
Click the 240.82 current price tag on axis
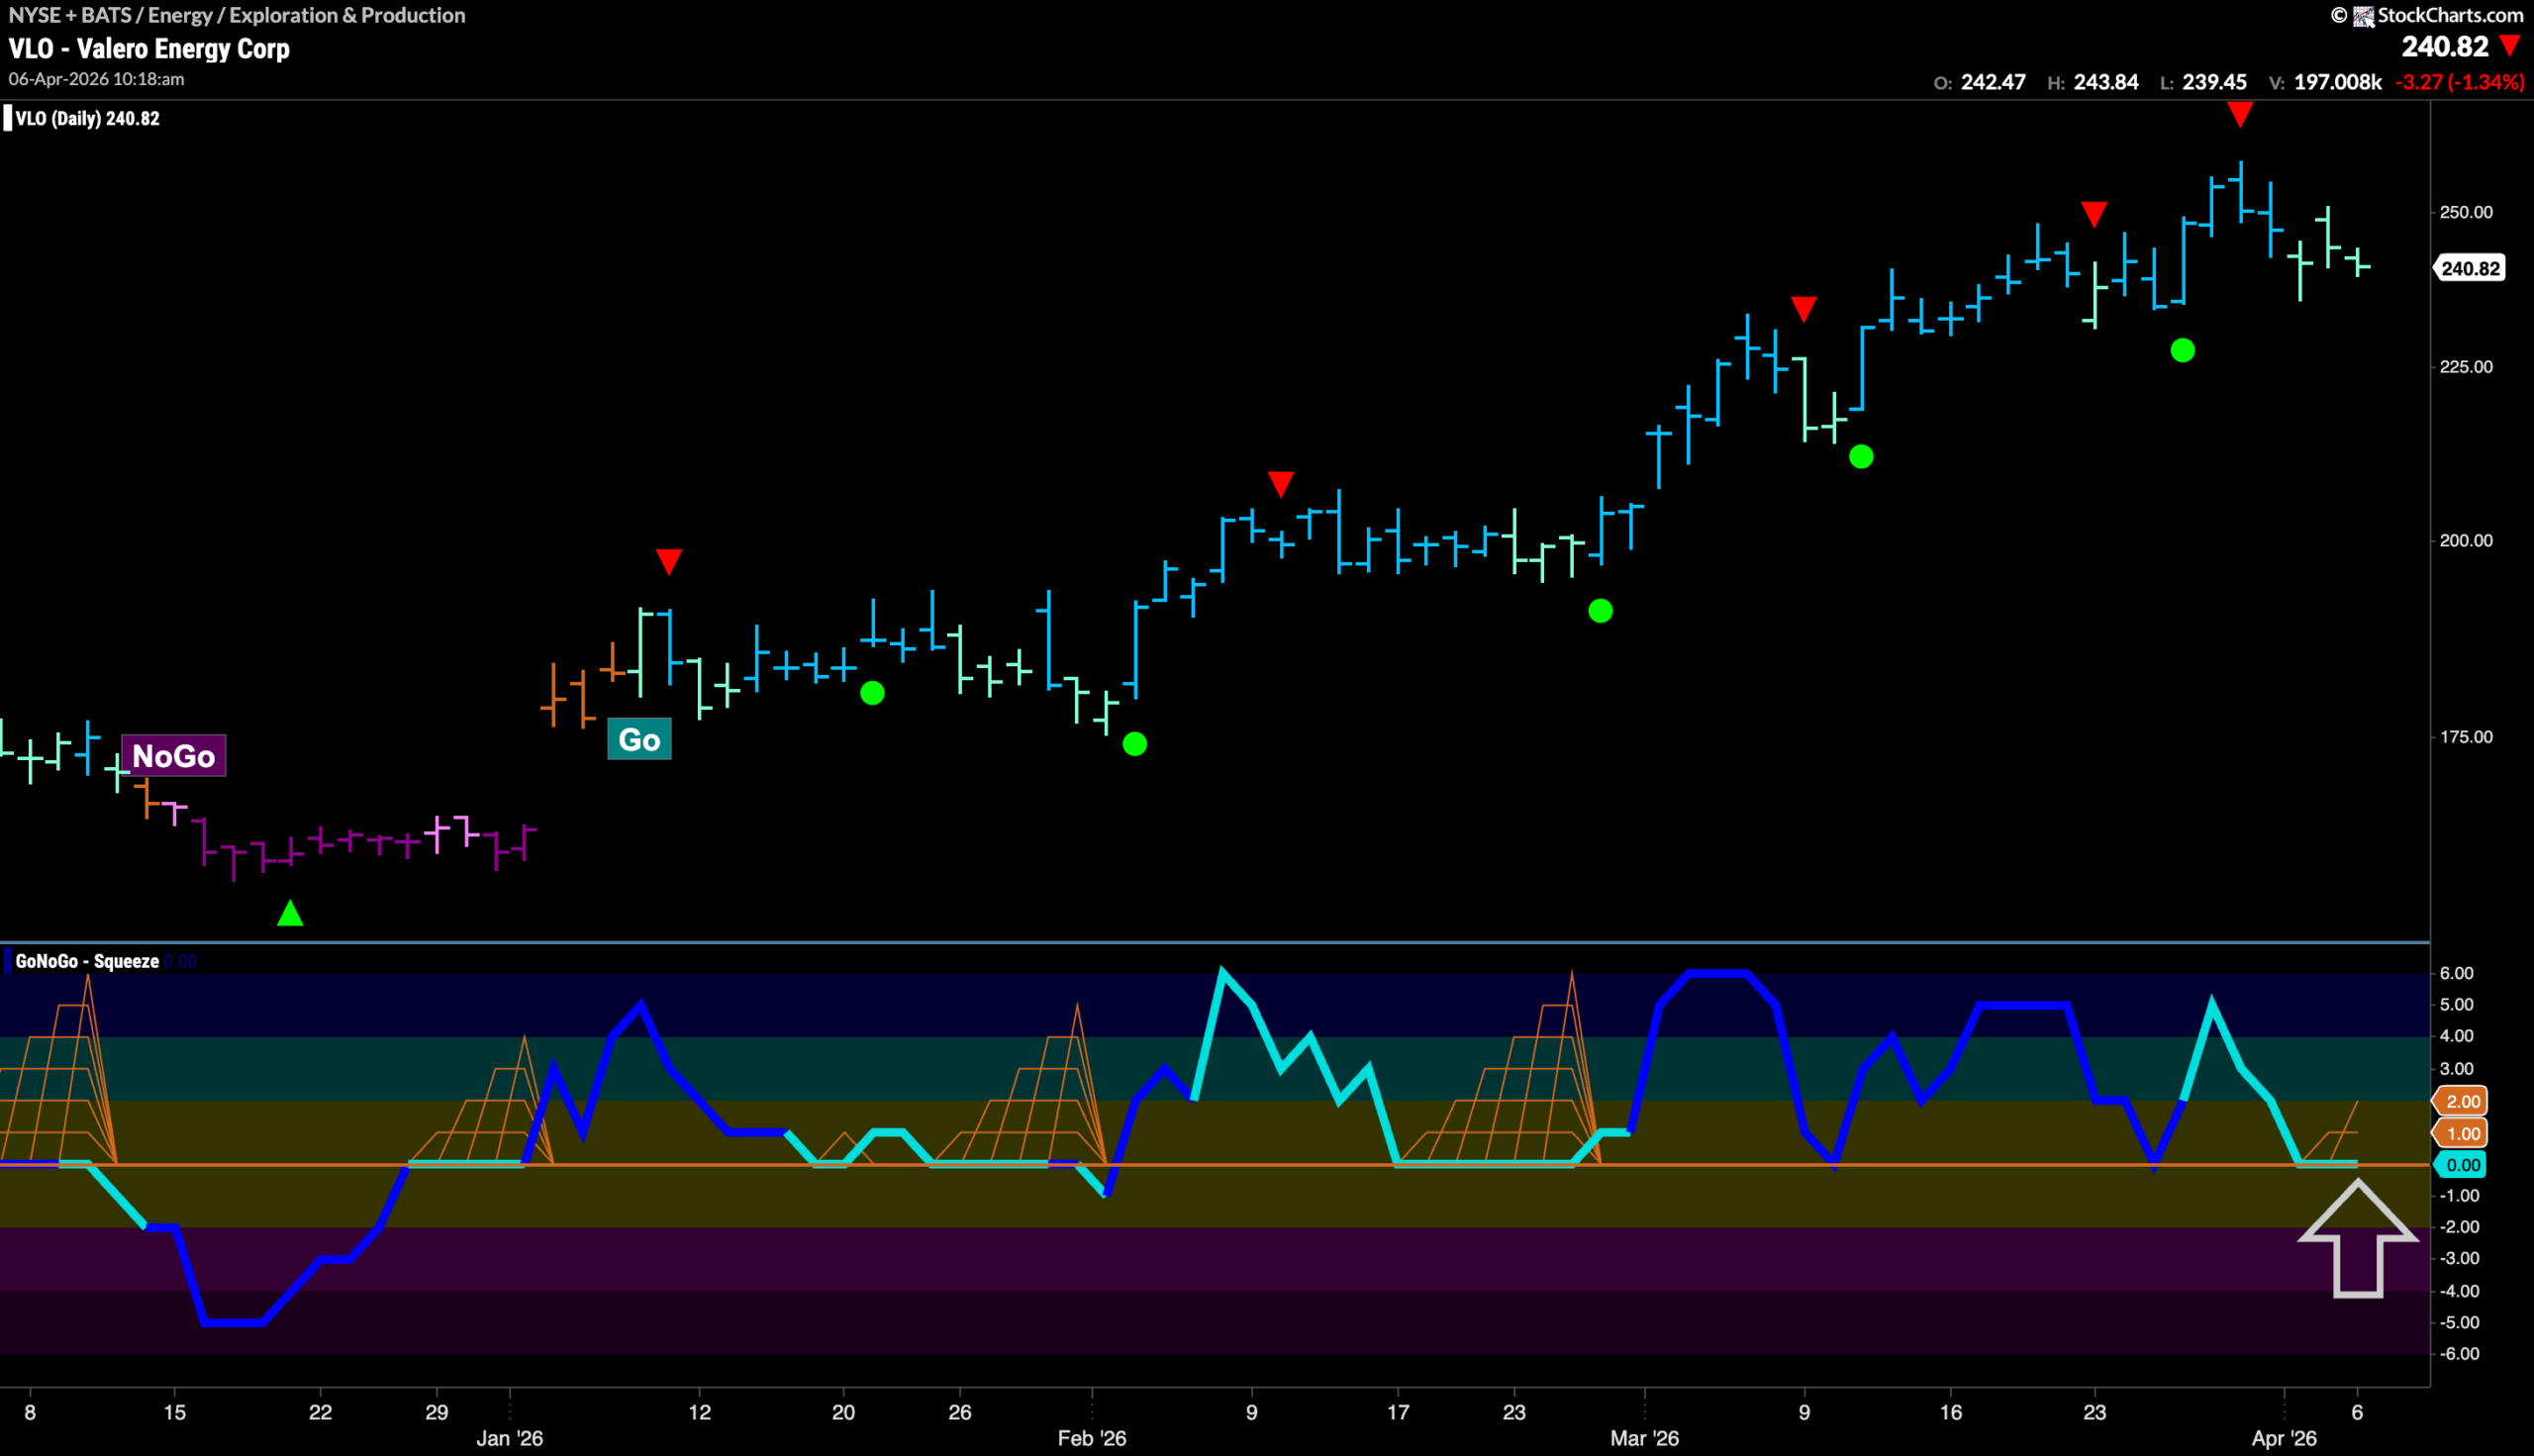(x=2469, y=268)
